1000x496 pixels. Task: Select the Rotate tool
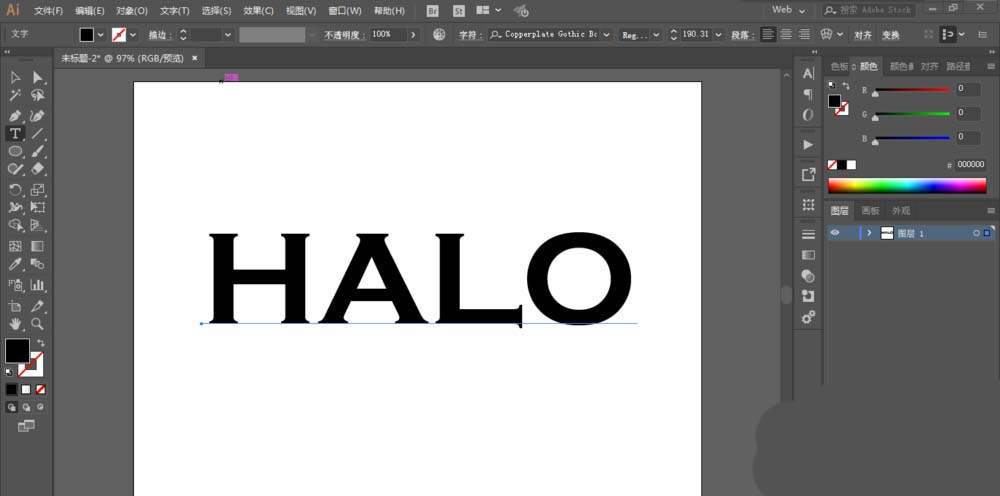tap(15, 189)
